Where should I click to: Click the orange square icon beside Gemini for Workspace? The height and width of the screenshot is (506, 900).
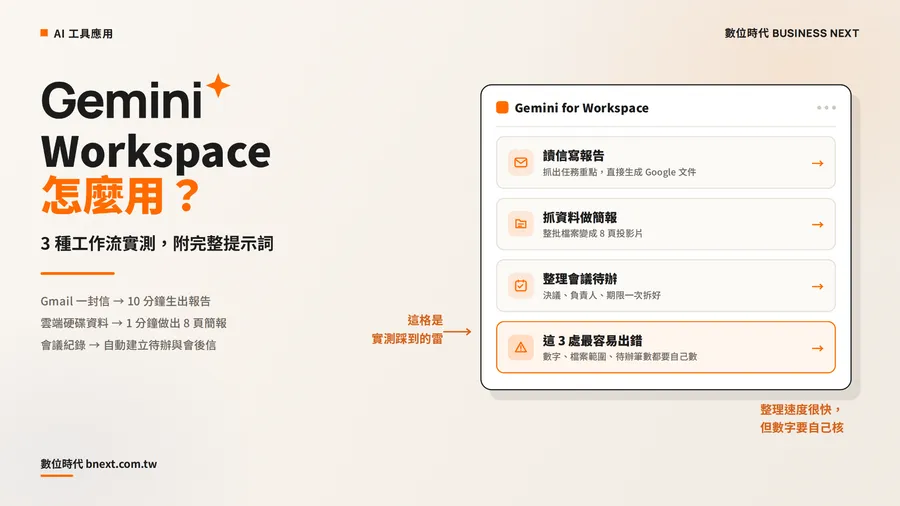click(x=502, y=107)
